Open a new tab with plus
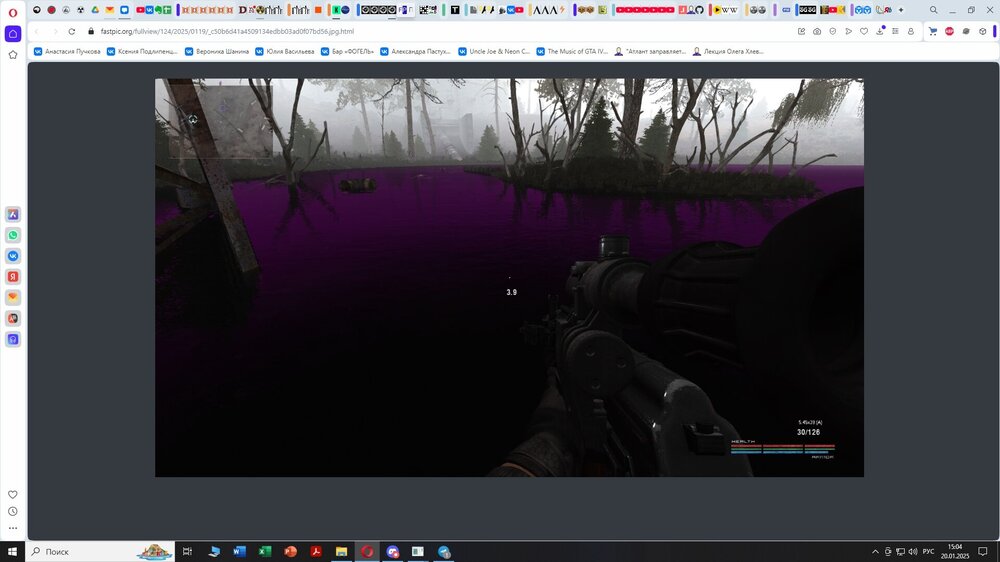Screen dimensions: 1000x562 click(x=901, y=10)
